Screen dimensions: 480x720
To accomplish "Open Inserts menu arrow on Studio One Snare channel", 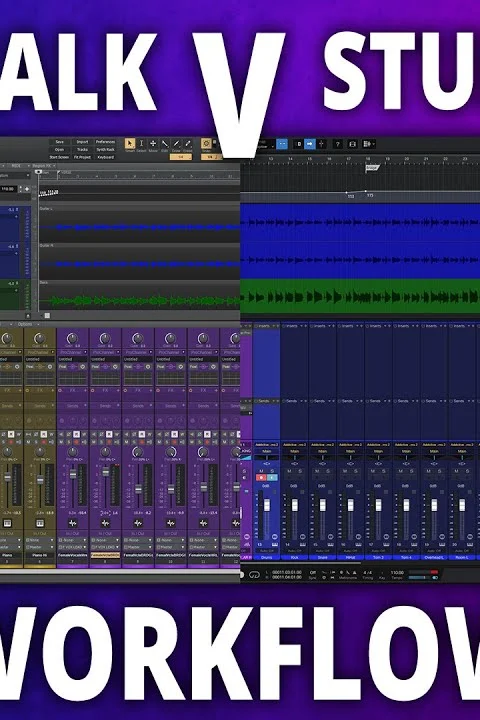I will pos(329,326).
